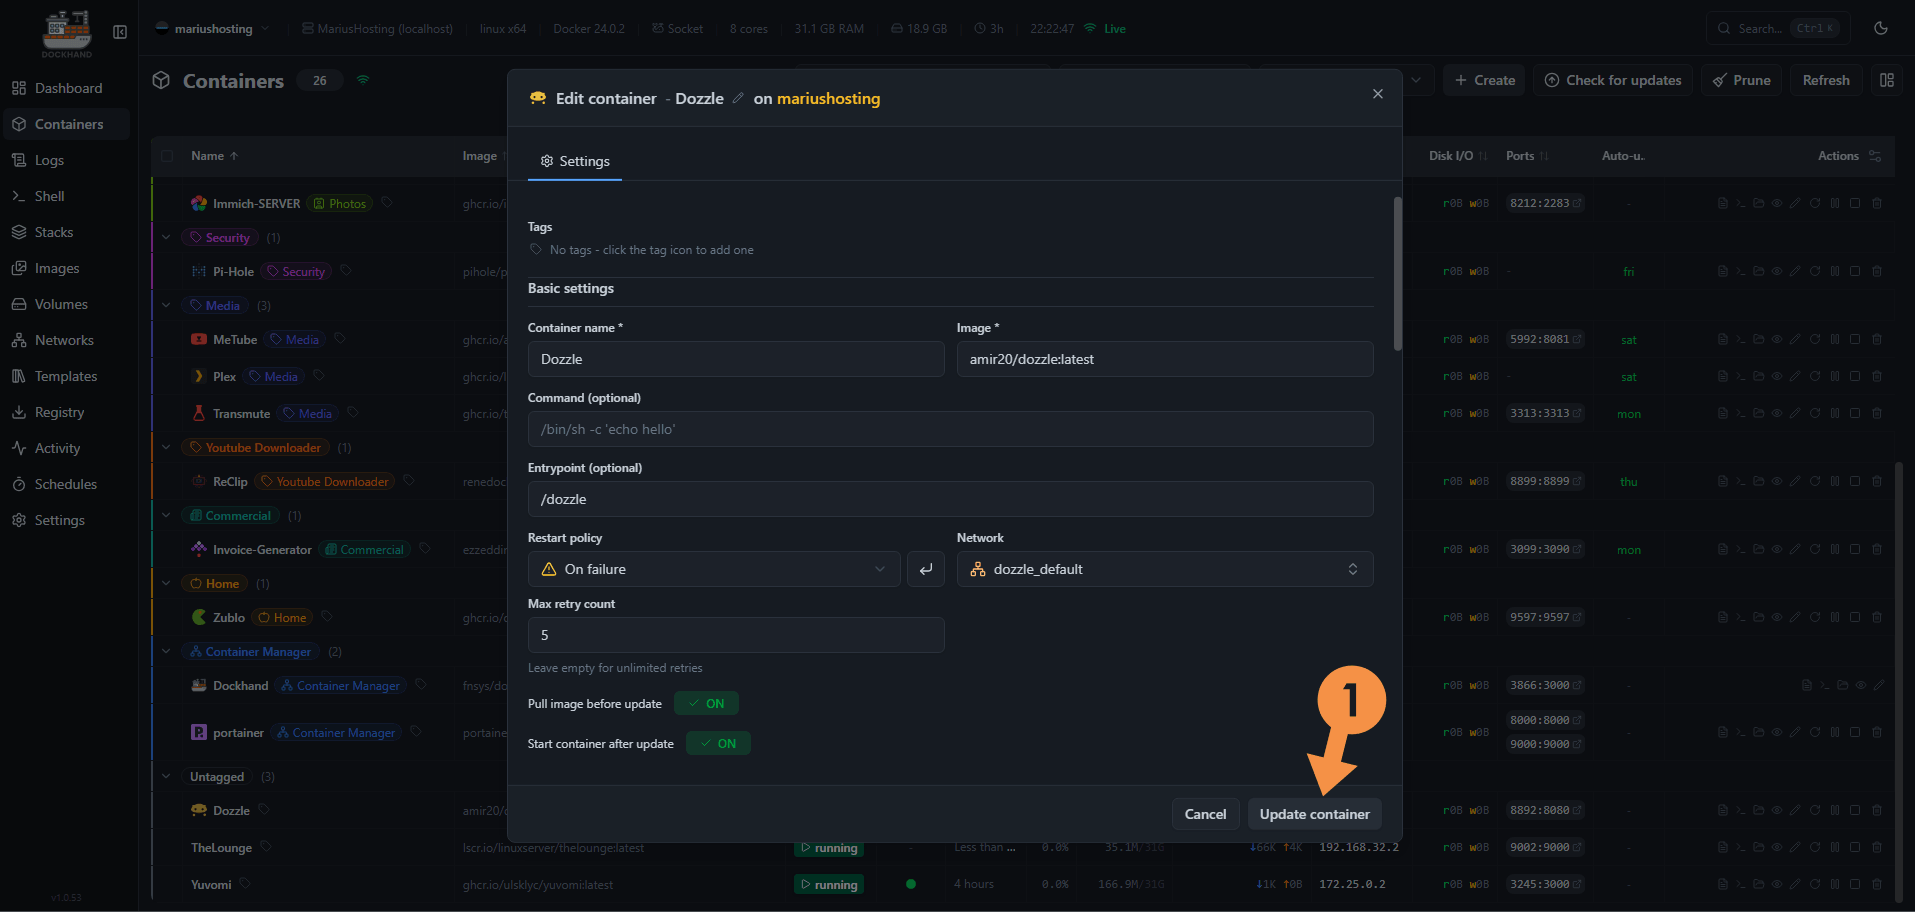Toggle dark mode moon icon

[1881, 28]
